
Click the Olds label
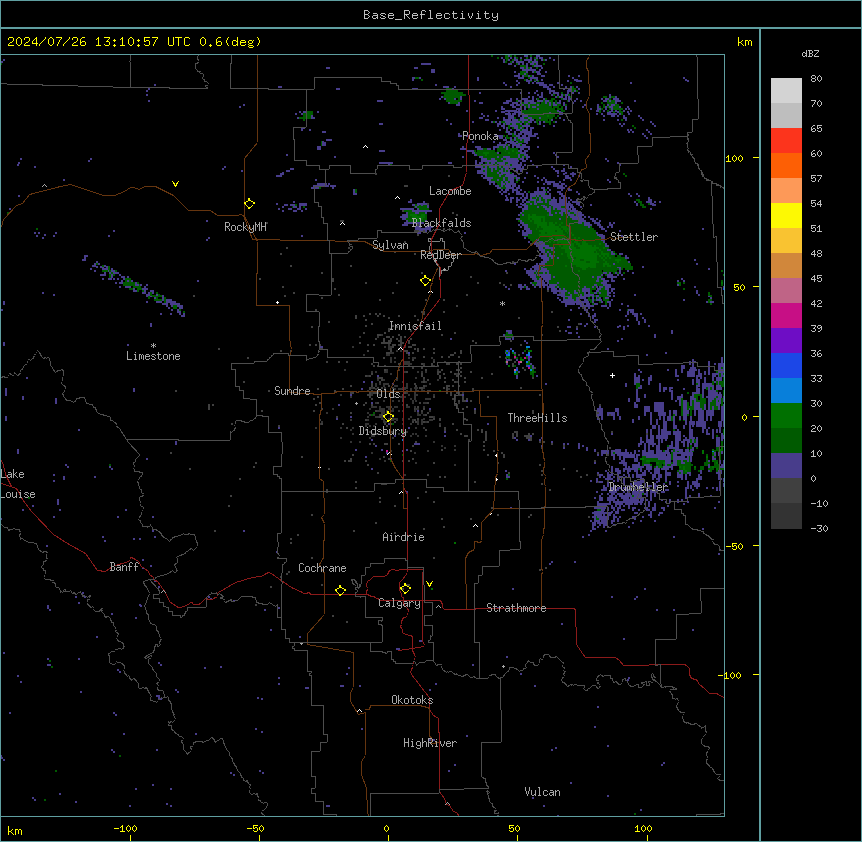click(388, 394)
